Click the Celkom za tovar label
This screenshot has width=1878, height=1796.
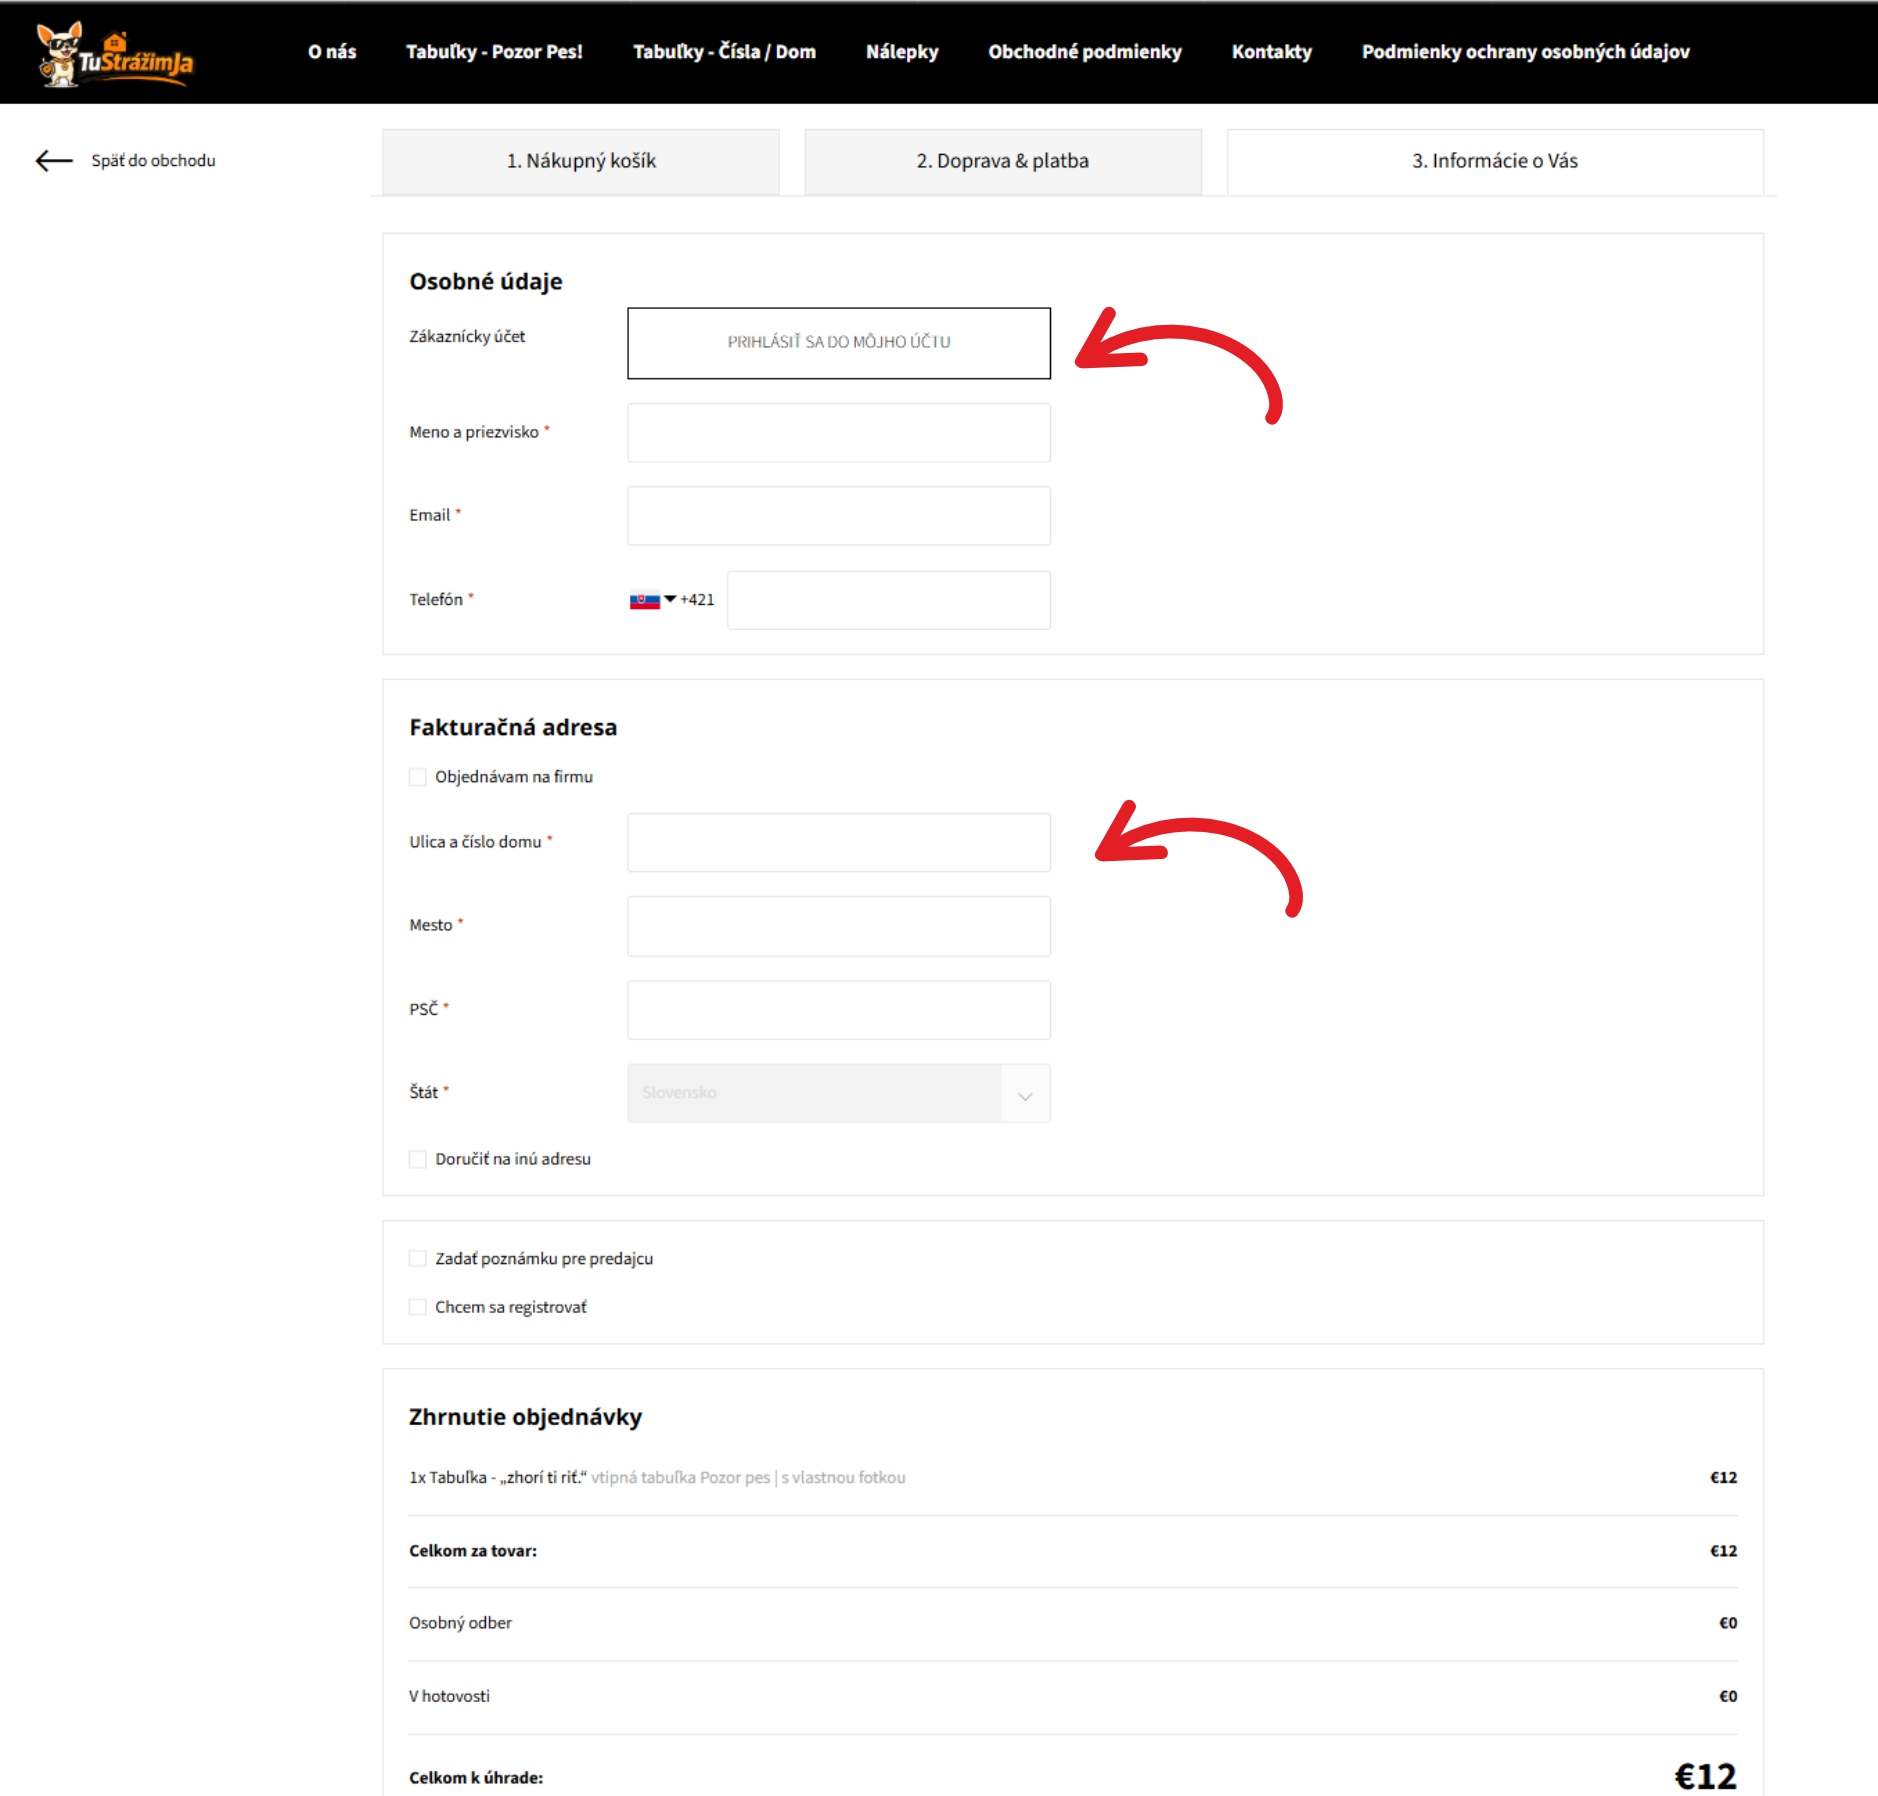pos(473,1551)
